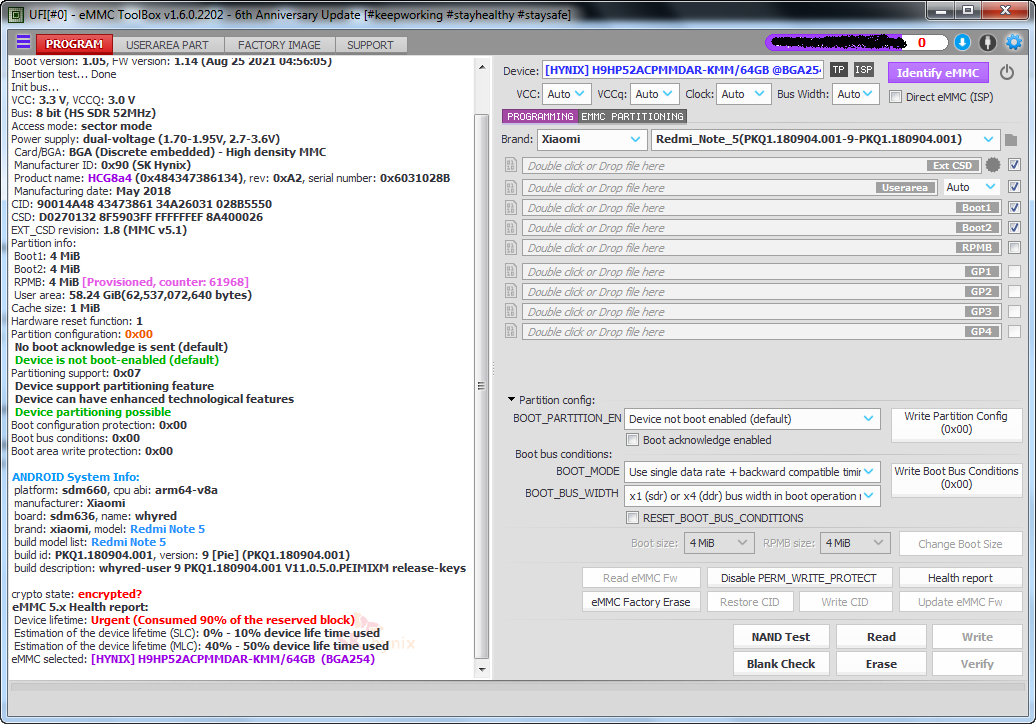Collapse the Partition config section
Viewport: 1036px width, 724px height.
click(511, 400)
